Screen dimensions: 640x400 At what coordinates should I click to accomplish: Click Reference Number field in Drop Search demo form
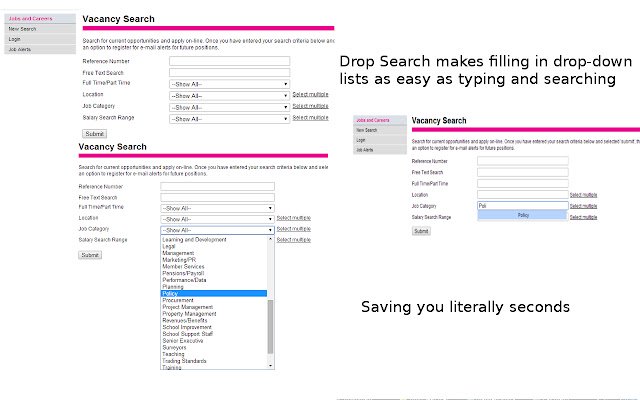522,161
